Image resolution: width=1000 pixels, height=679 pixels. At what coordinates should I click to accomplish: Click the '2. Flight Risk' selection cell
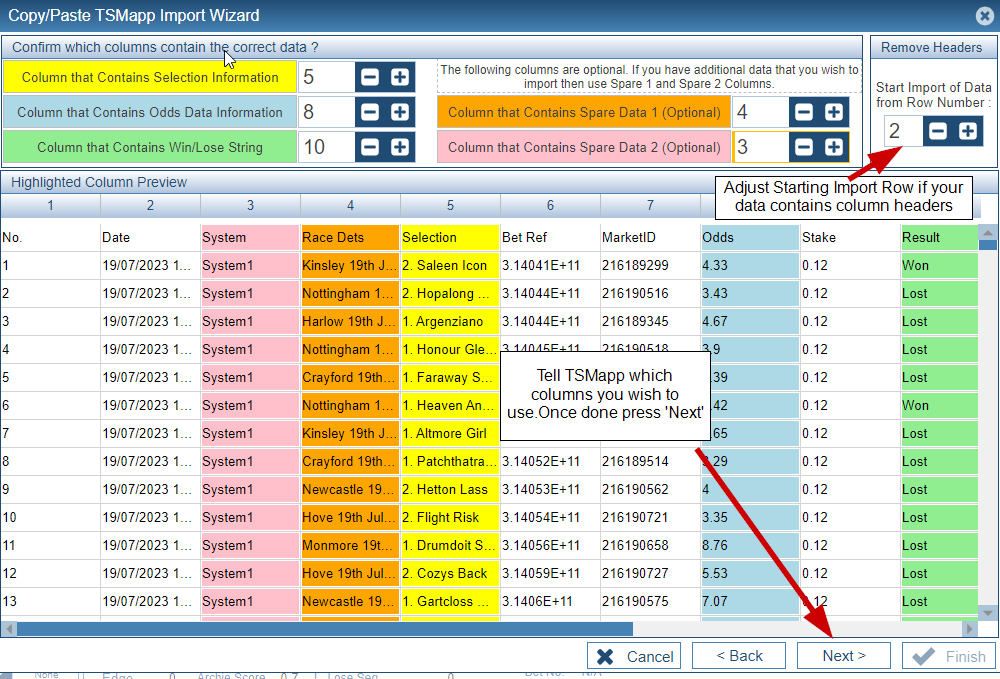click(450, 518)
